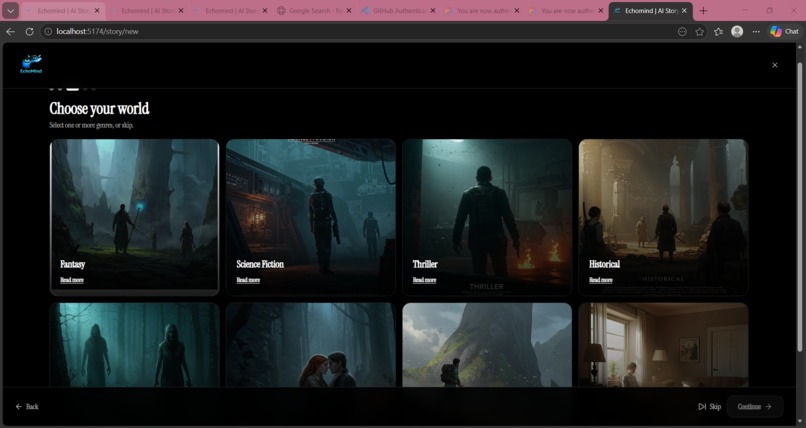Close the active Echomind tab
Viewport: 806px width, 428px height.
[x=684, y=10]
